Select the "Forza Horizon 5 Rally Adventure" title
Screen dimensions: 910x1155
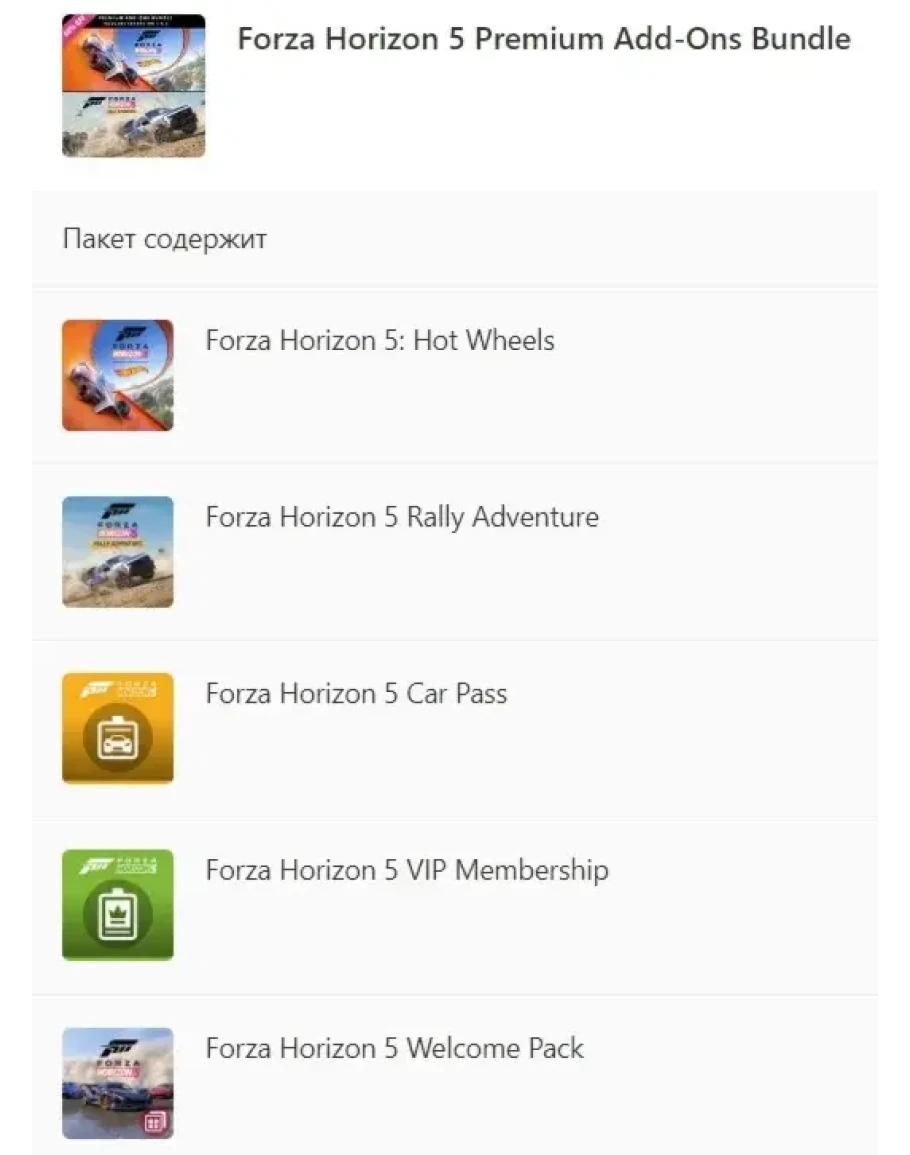402,517
